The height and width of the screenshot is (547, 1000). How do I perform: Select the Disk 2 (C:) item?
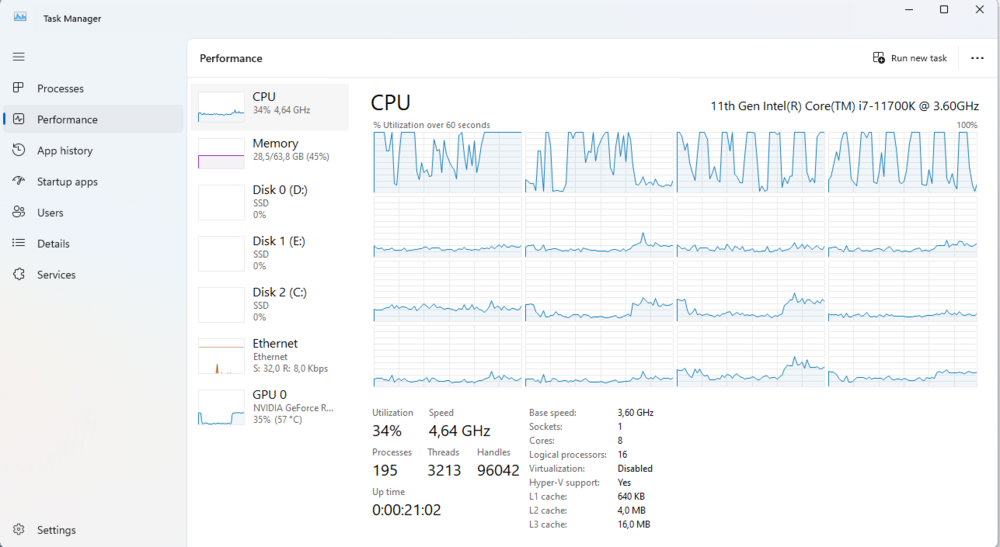pyautogui.click(x=270, y=303)
